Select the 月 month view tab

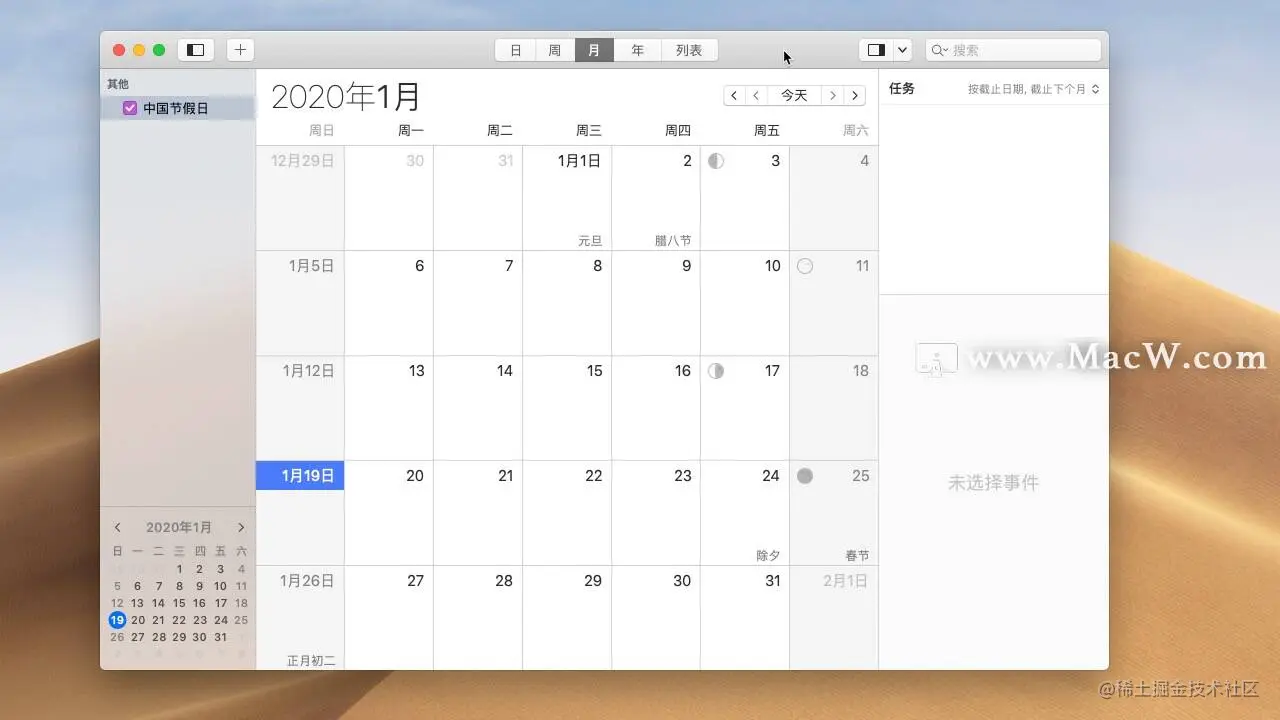(x=594, y=50)
